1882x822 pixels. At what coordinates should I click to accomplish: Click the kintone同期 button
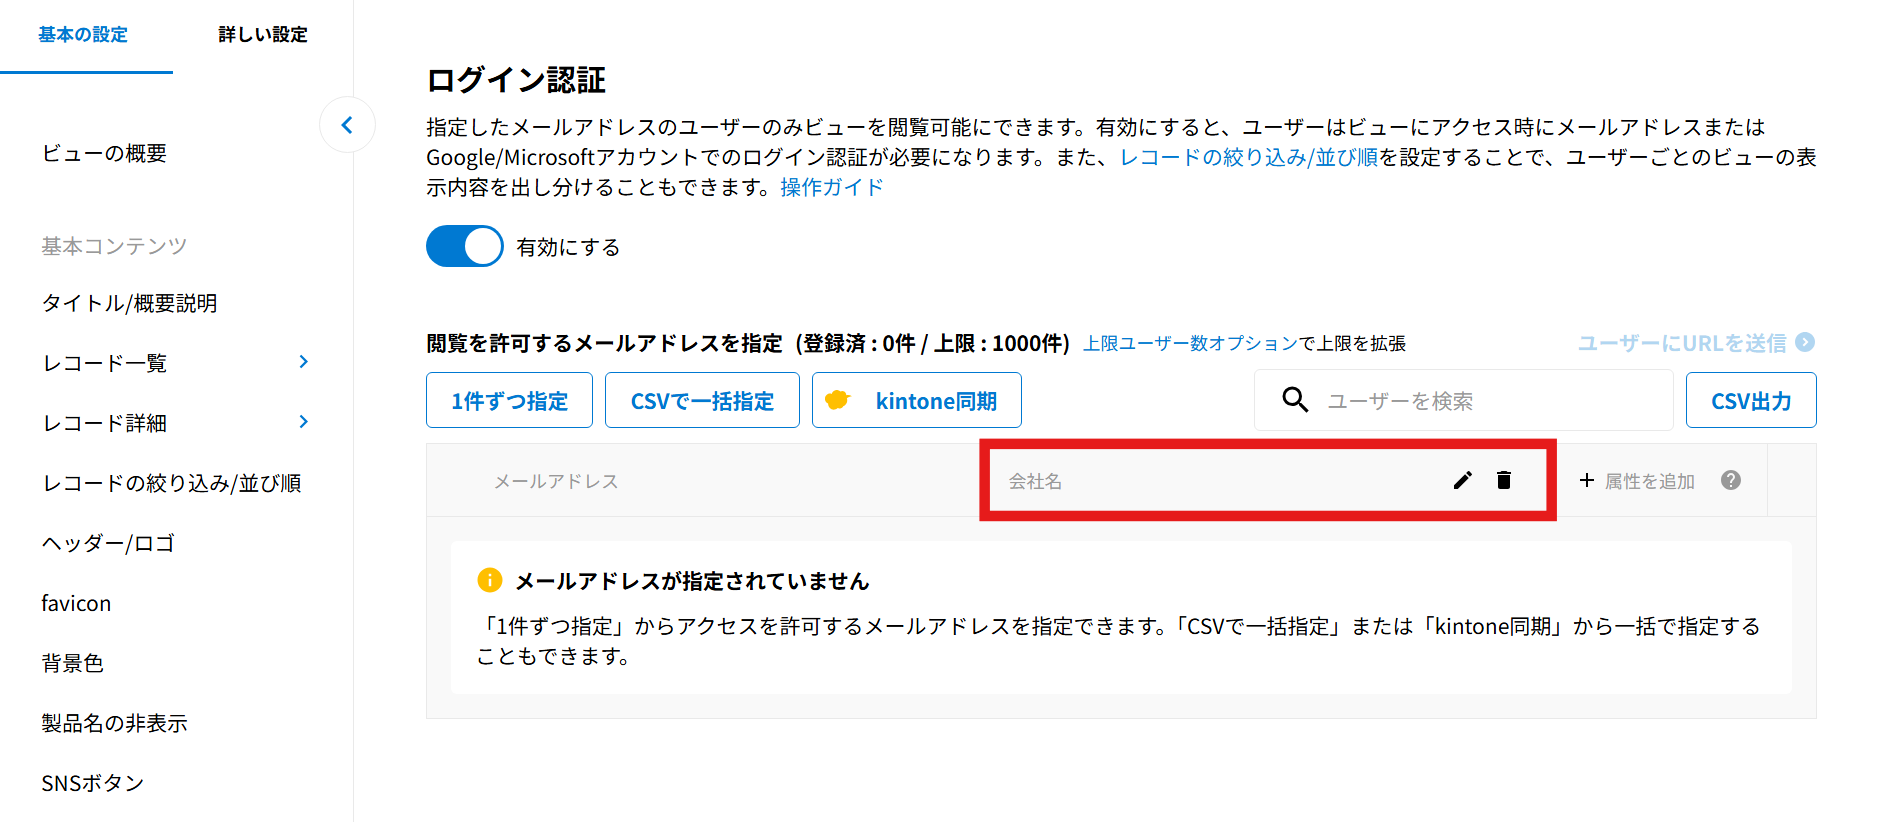click(x=917, y=401)
